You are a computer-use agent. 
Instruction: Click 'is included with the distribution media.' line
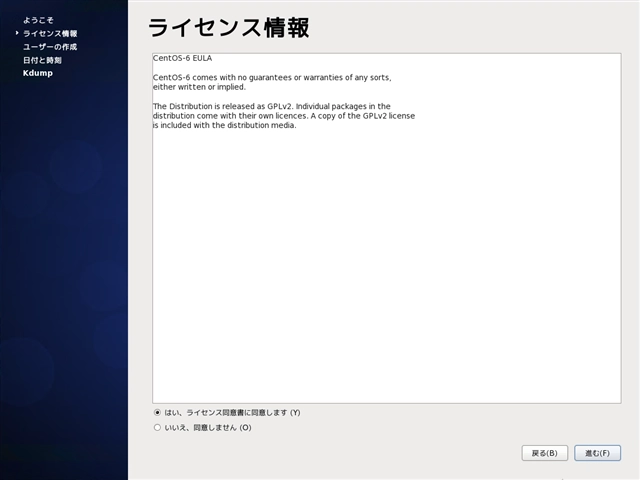(x=224, y=125)
